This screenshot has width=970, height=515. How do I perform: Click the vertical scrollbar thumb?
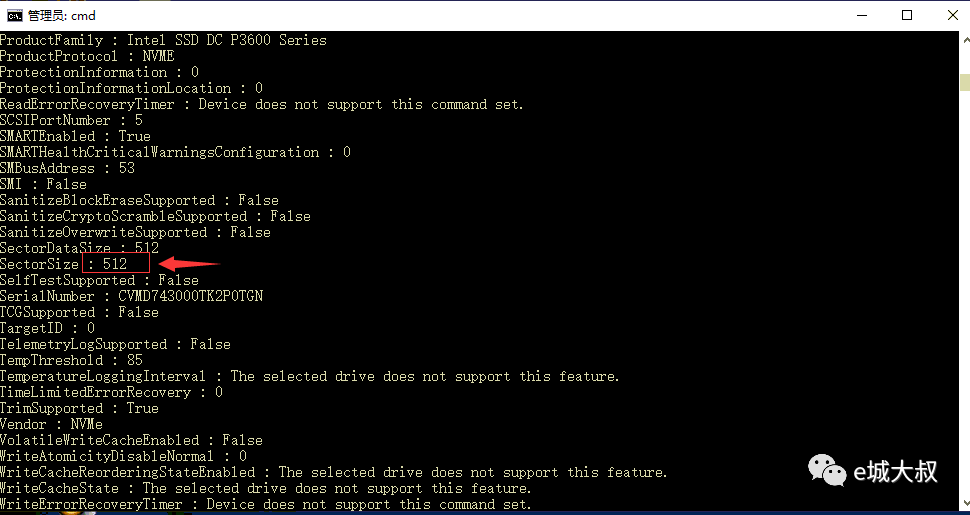coord(965,82)
